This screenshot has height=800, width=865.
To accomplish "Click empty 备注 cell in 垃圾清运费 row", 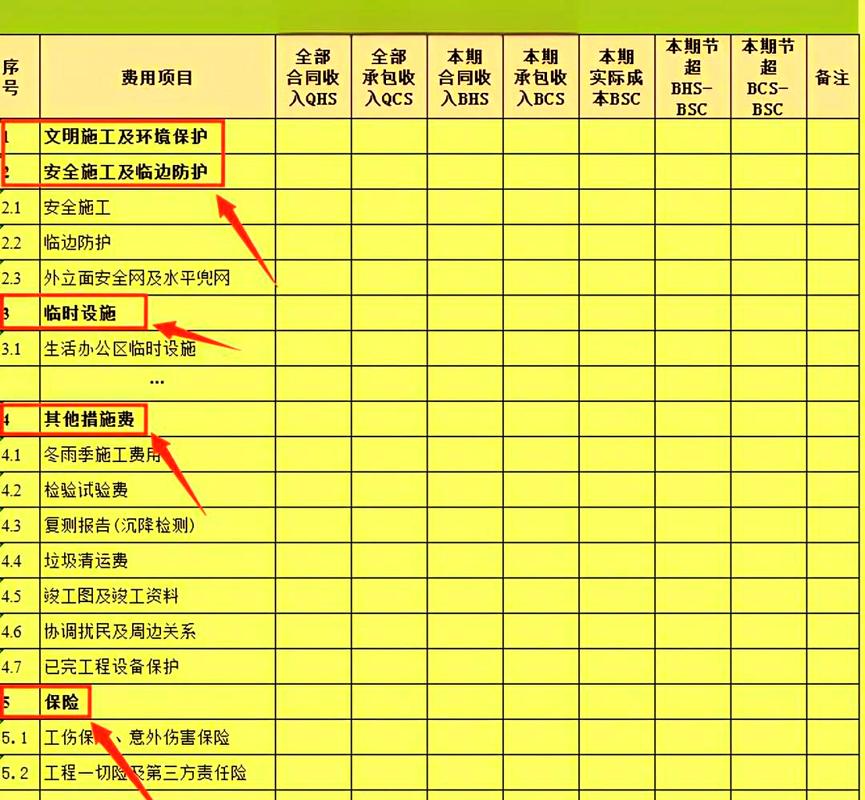I will pyautogui.click(x=833, y=561).
